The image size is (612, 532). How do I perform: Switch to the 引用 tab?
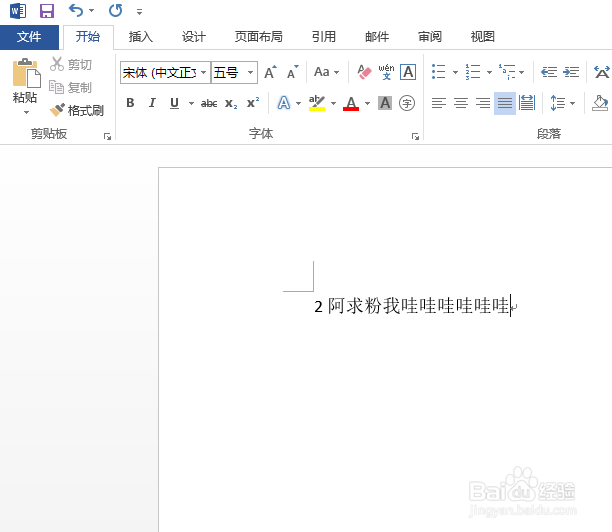pos(324,37)
